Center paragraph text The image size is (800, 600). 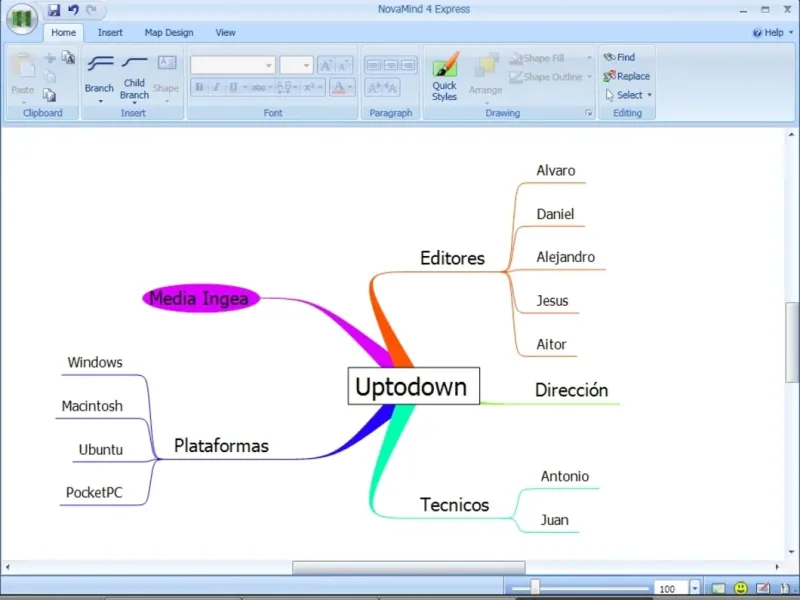point(391,65)
